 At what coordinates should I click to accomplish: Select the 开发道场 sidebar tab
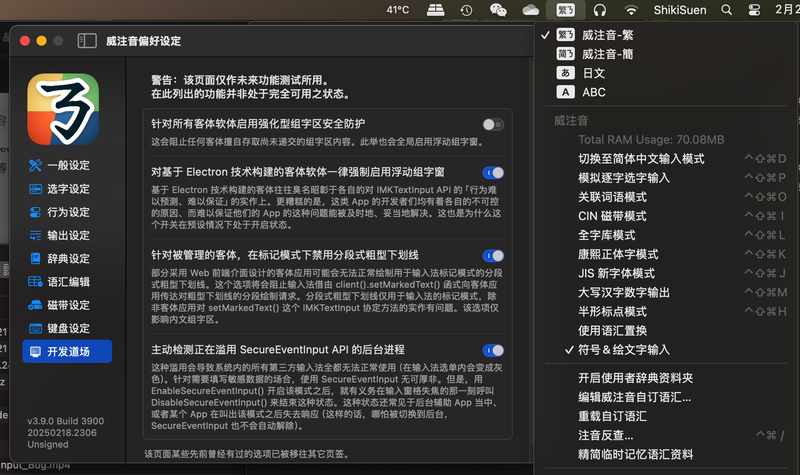click(x=67, y=352)
